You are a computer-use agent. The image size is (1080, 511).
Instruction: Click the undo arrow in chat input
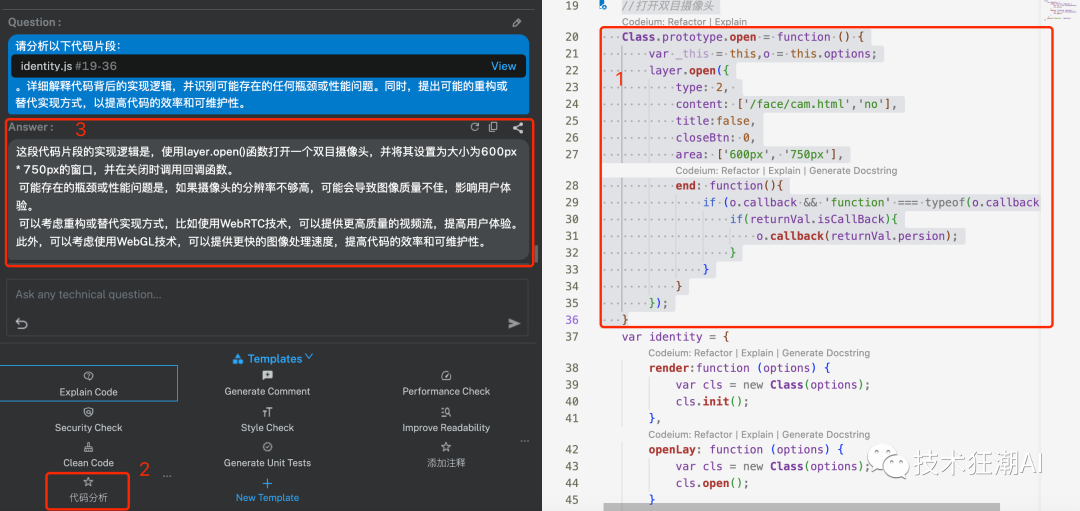tap(21, 323)
